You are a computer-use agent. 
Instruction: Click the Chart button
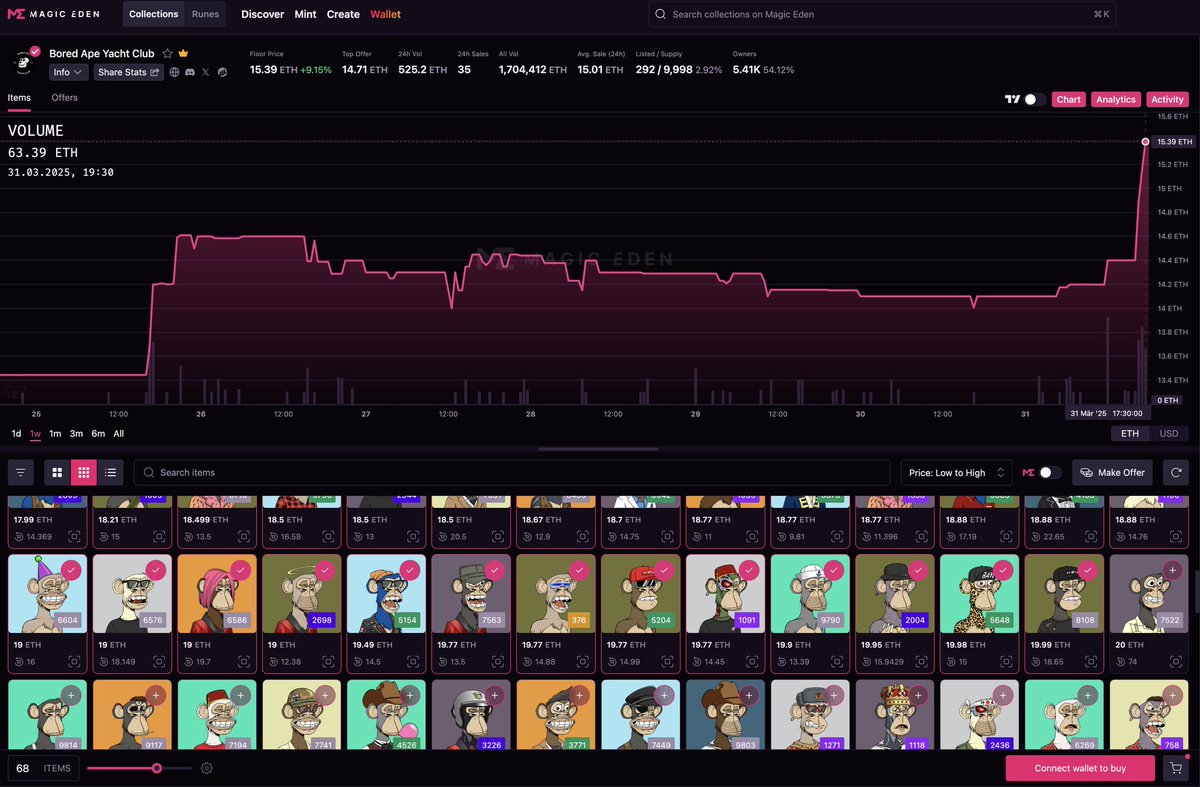(x=1069, y=99)
